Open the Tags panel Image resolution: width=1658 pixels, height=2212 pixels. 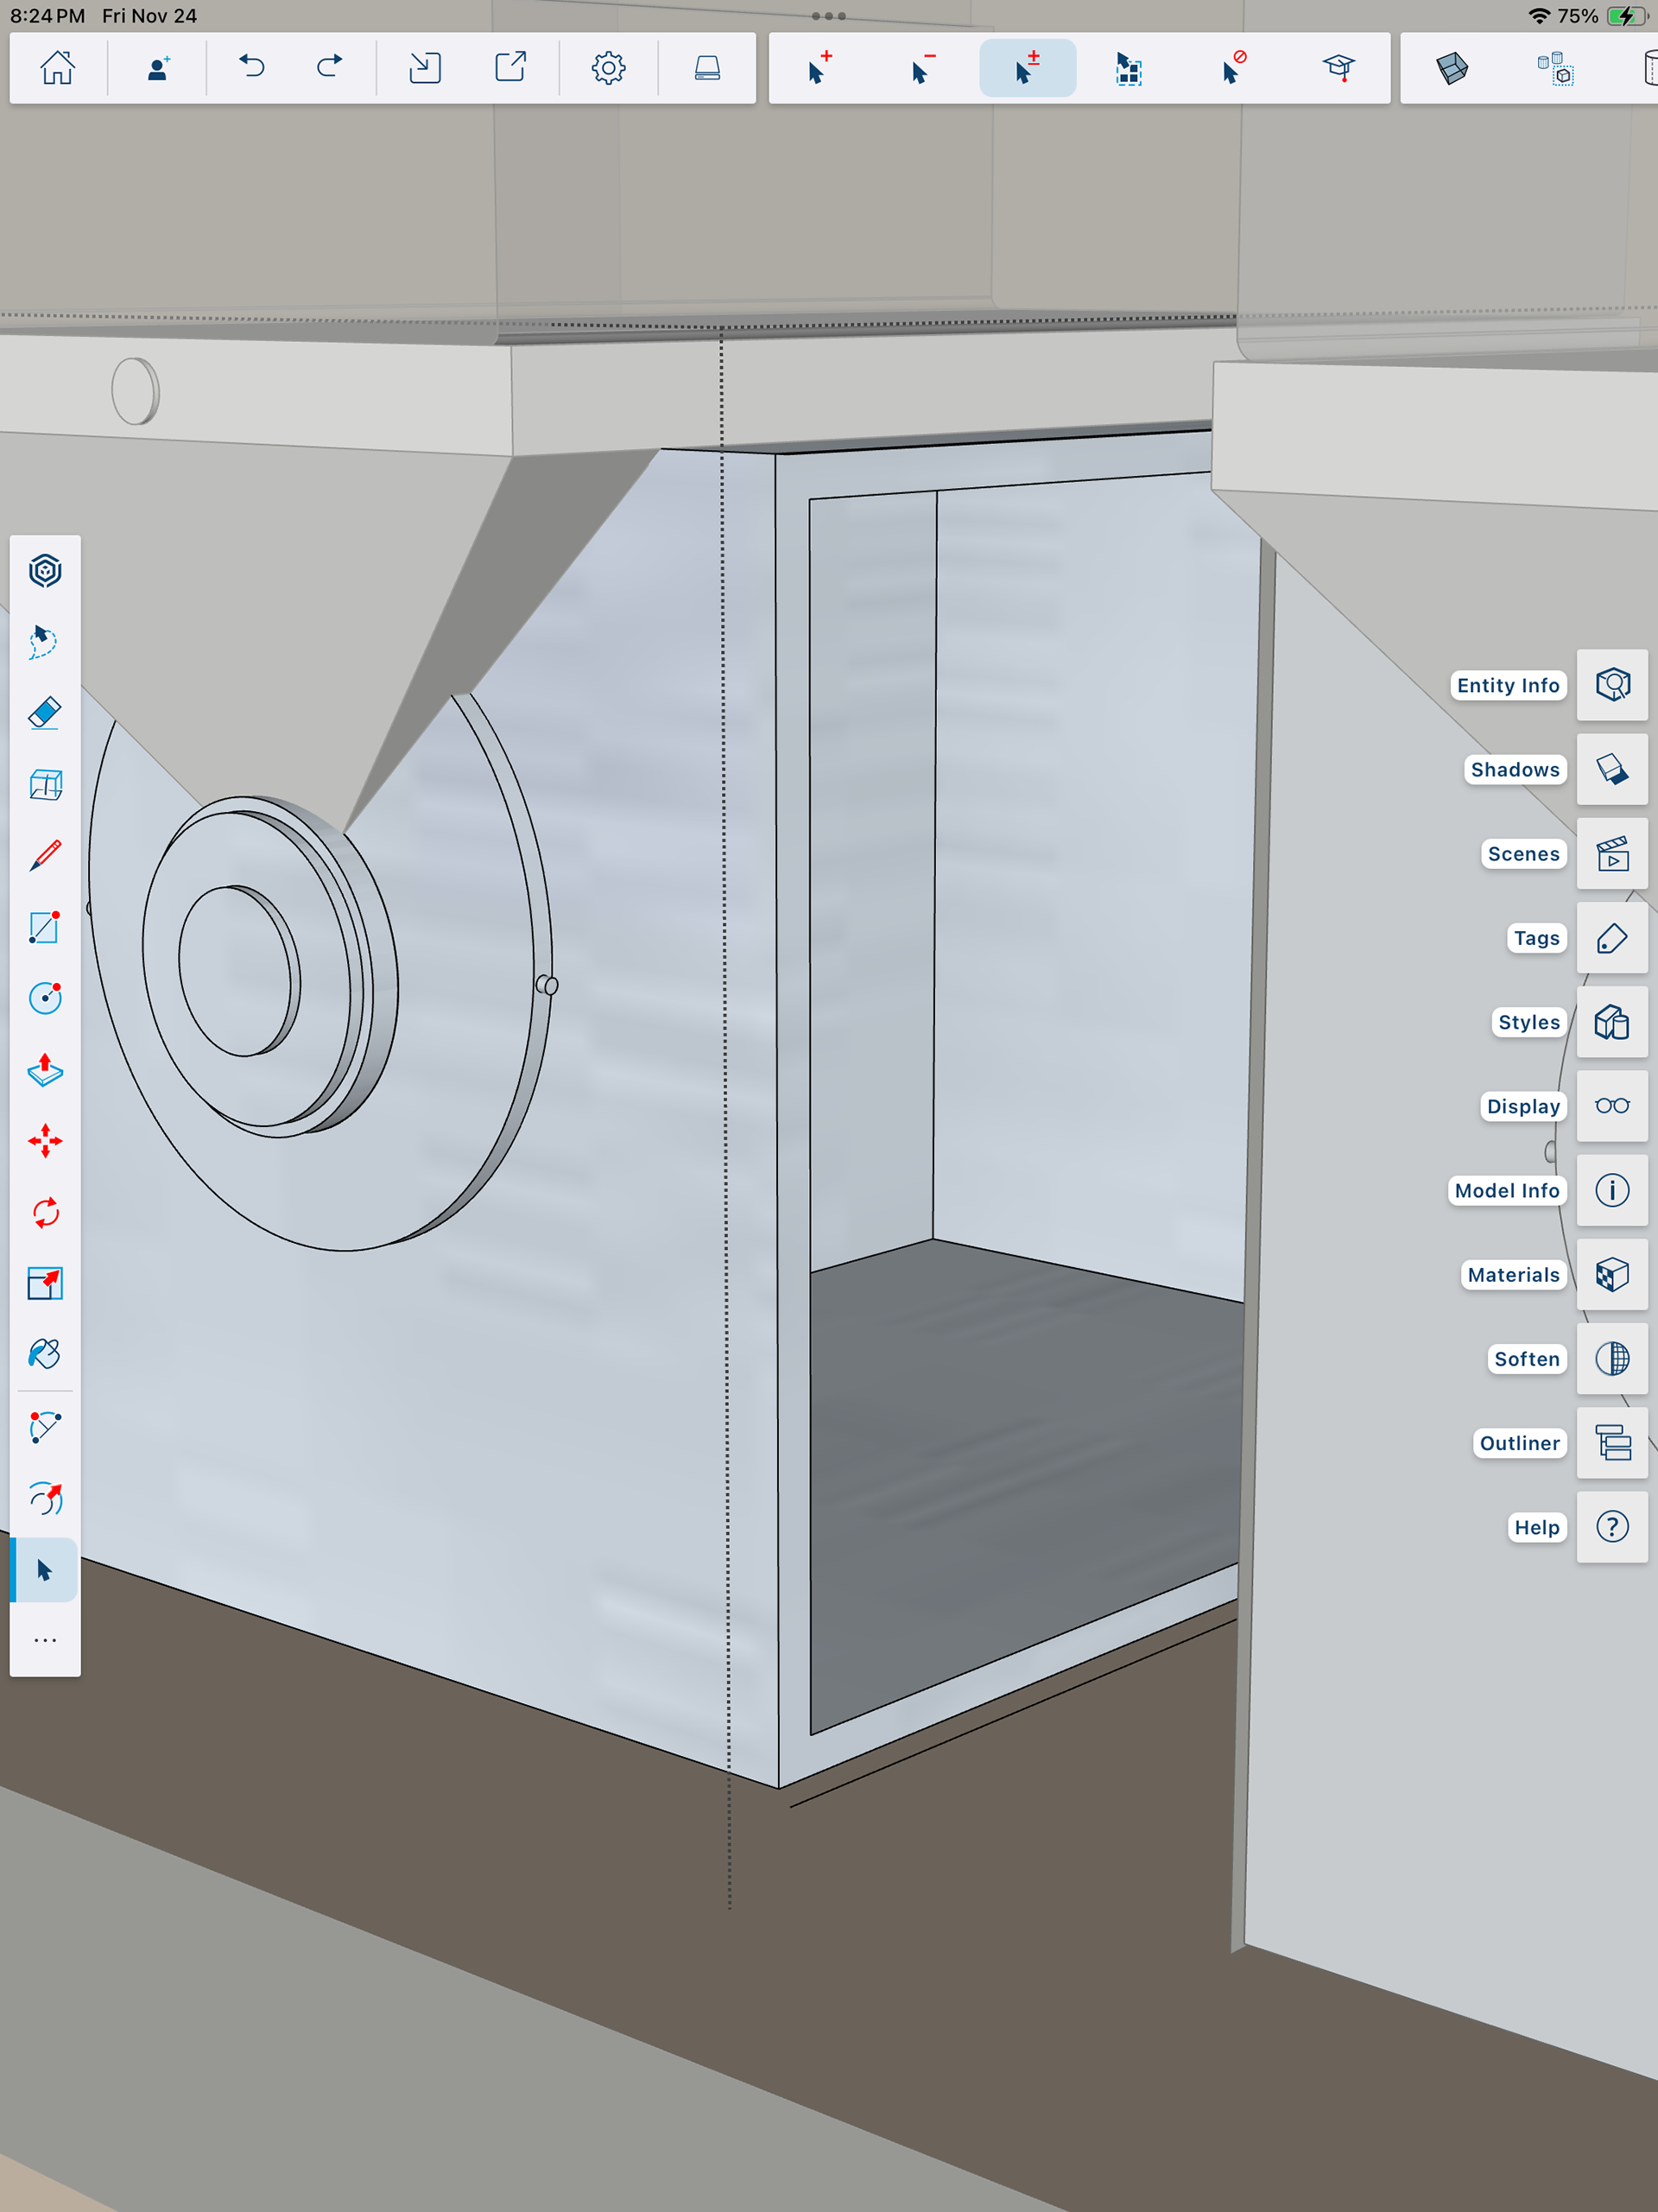(1611, 938)
